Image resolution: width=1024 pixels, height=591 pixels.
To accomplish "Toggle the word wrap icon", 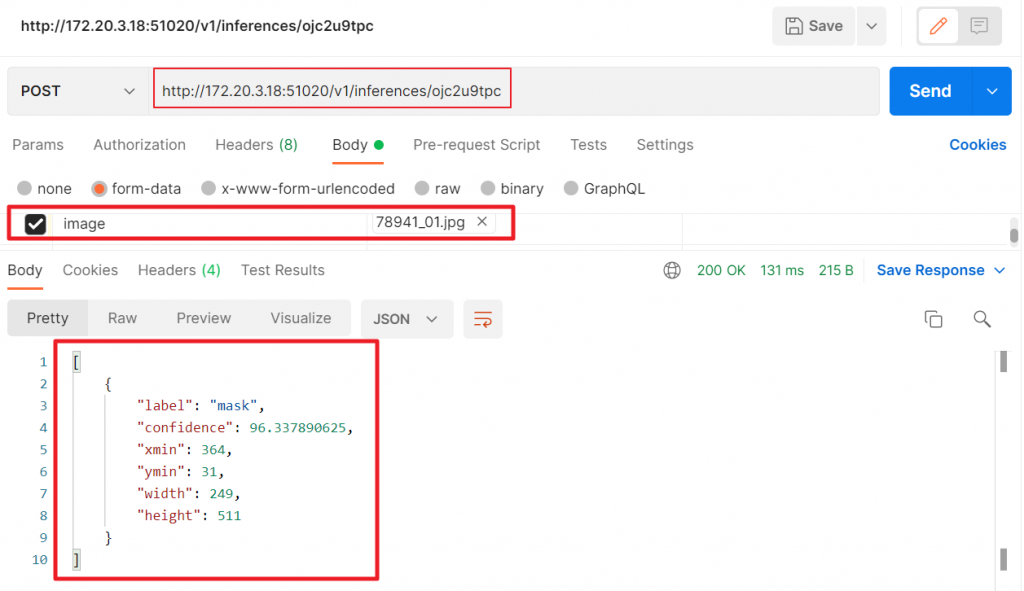I will (483, 319).
